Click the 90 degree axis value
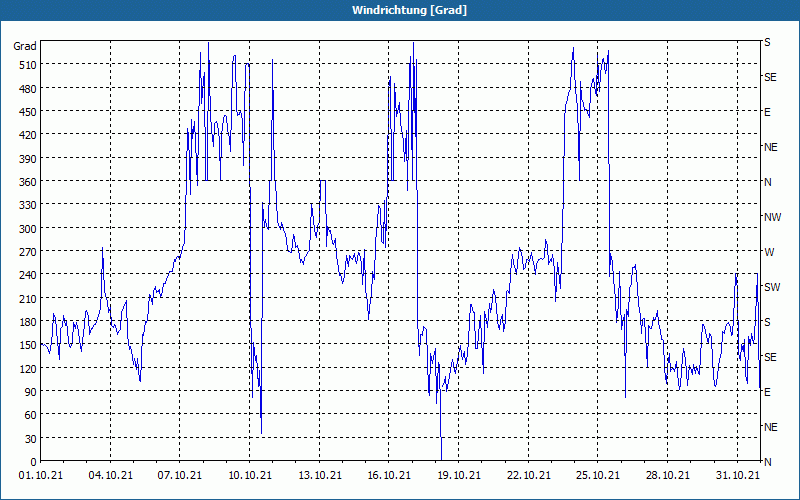Image resolution: width=800 pixels, height=500 pixels. pos(31,392)
